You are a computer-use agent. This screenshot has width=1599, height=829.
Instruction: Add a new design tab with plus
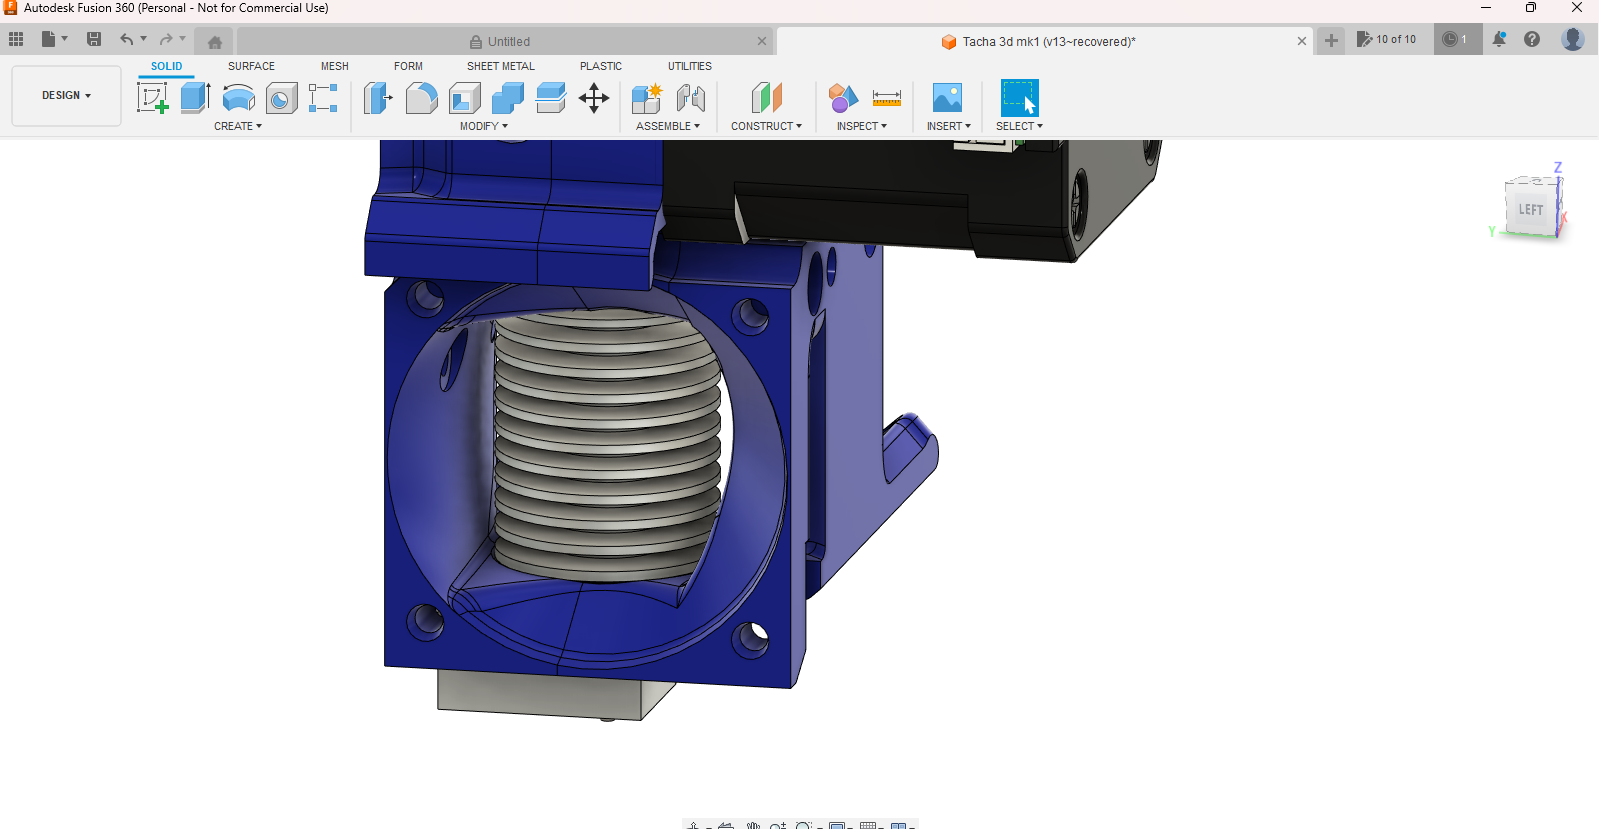point(1331,40)
